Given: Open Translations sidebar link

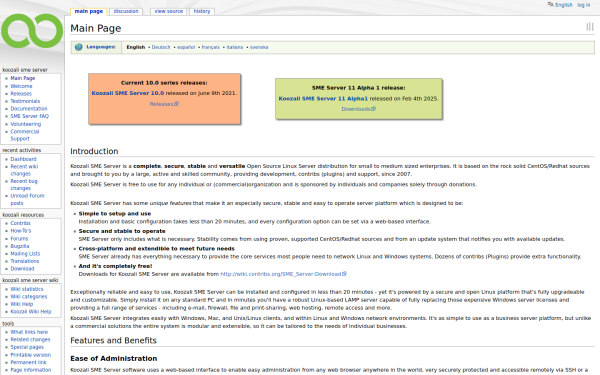Looking at the screenshot, I should [24, 261].
